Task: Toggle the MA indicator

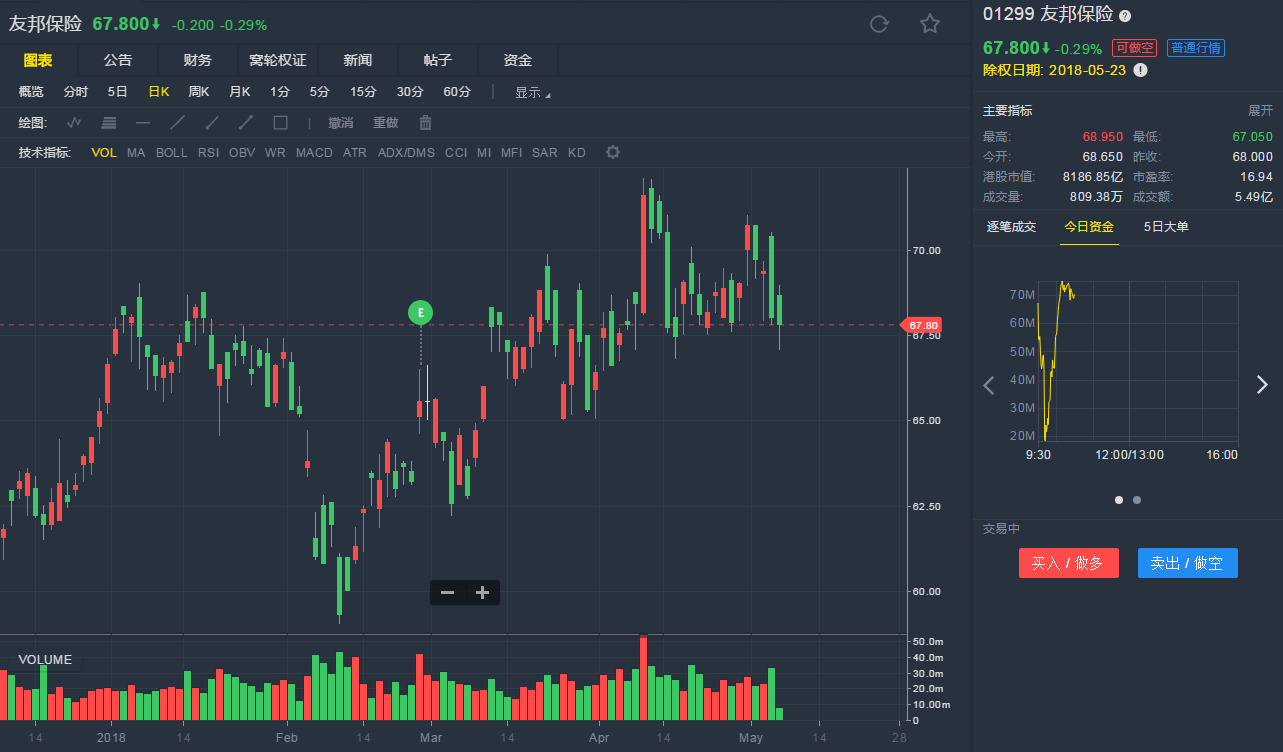Action: [136, 153]
